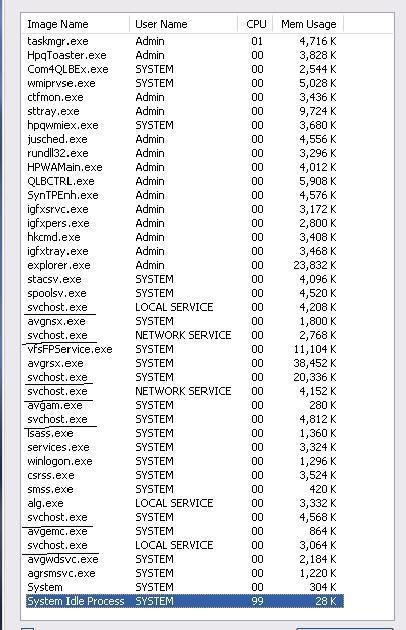Select the jusched.exe process
This screenshot has height=630, width=406.
click(185, 139)
